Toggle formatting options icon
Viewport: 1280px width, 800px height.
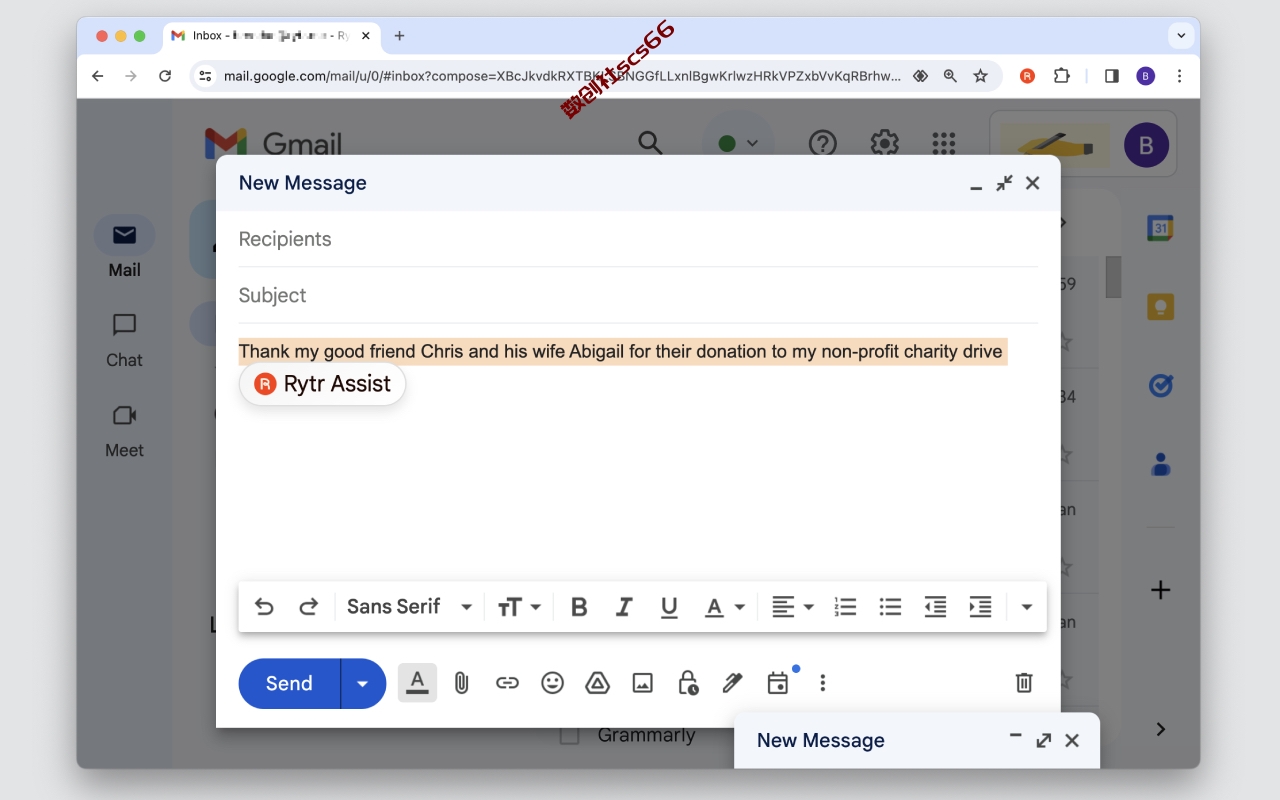418,683
